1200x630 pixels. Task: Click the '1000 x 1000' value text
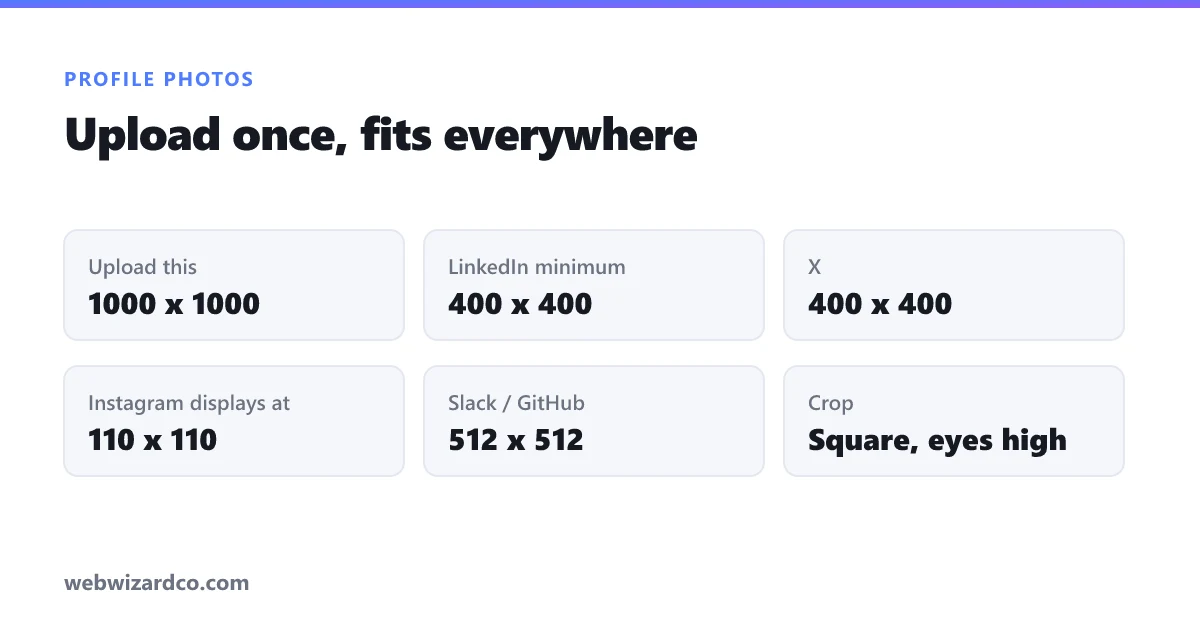174,304
